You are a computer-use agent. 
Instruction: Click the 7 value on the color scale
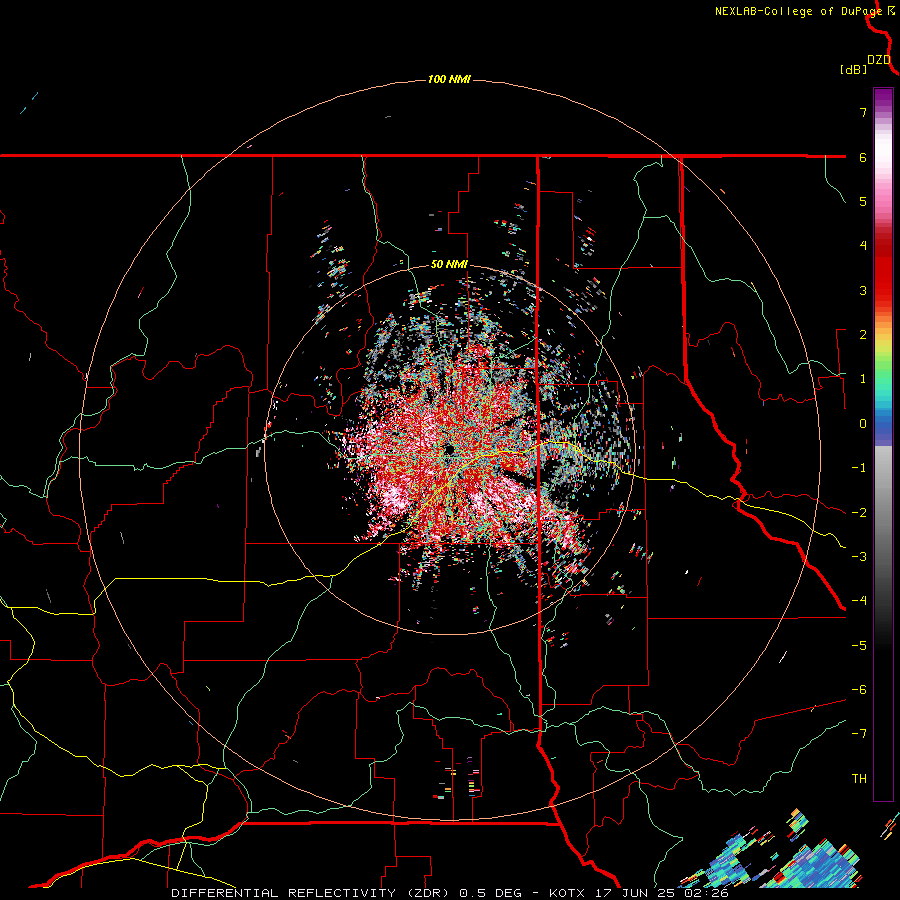coord(863,112)
